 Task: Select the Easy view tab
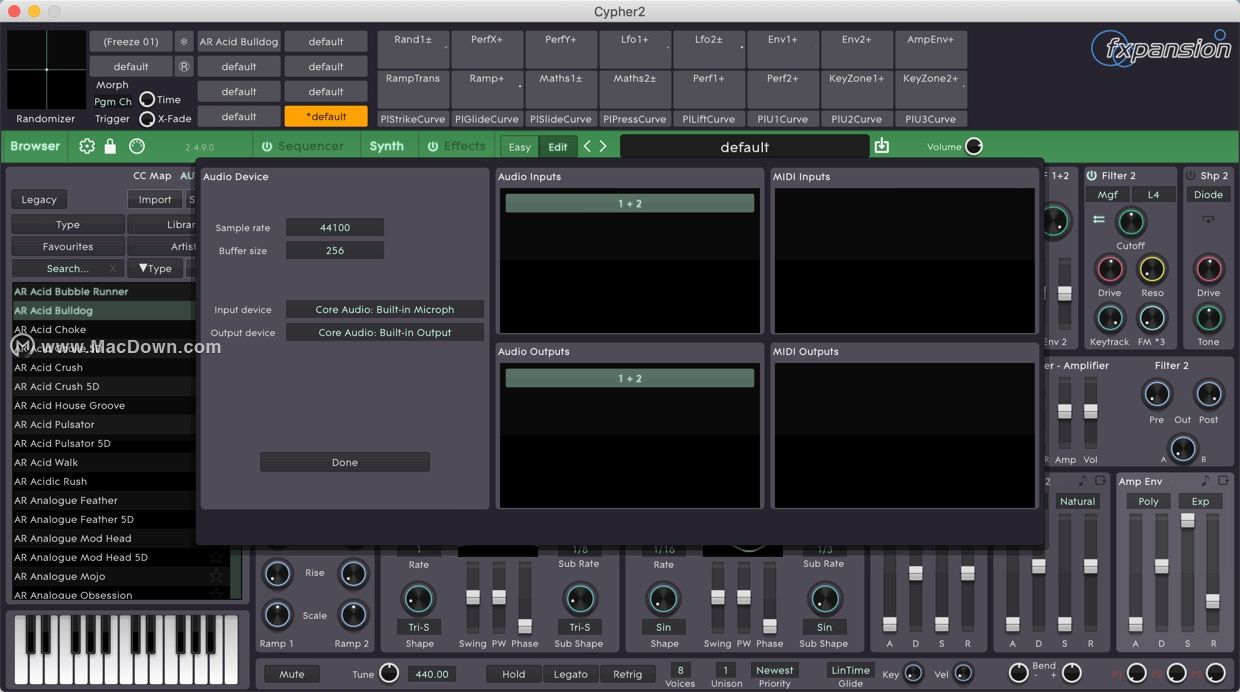click(x=520, y=147)
